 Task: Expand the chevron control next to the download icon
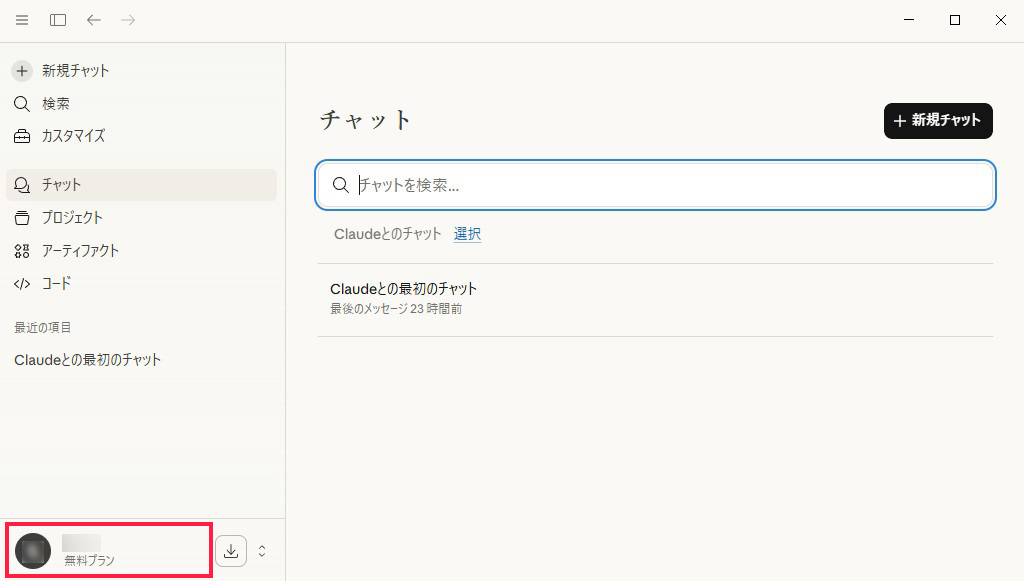click(262, 550)
